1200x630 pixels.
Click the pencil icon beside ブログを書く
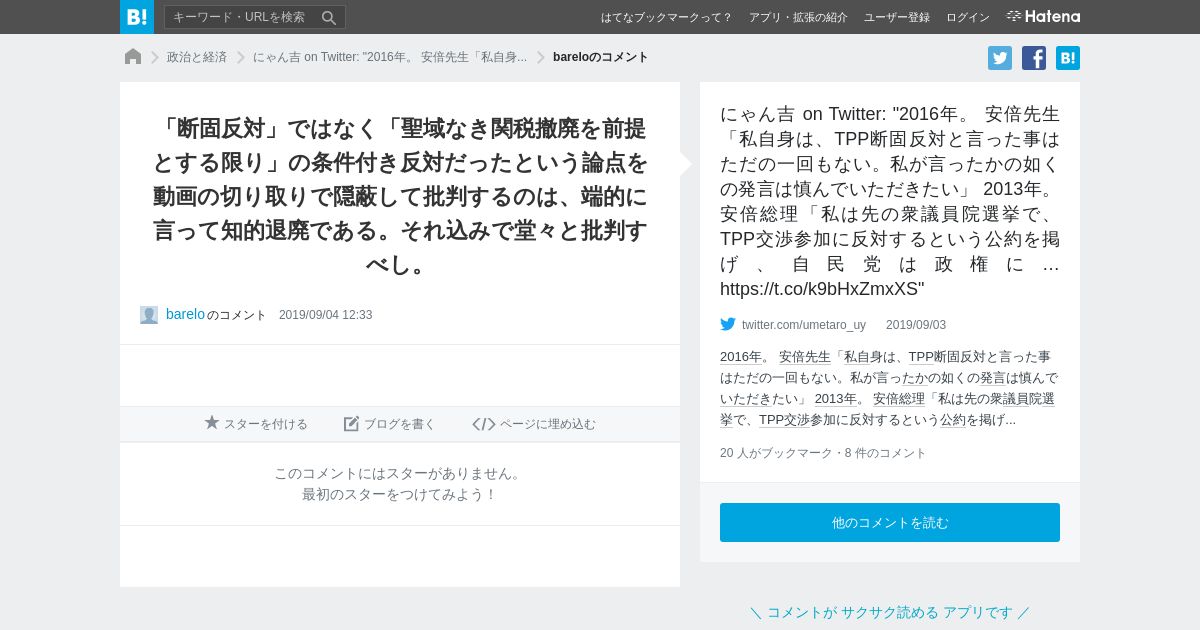coord(351,424)
